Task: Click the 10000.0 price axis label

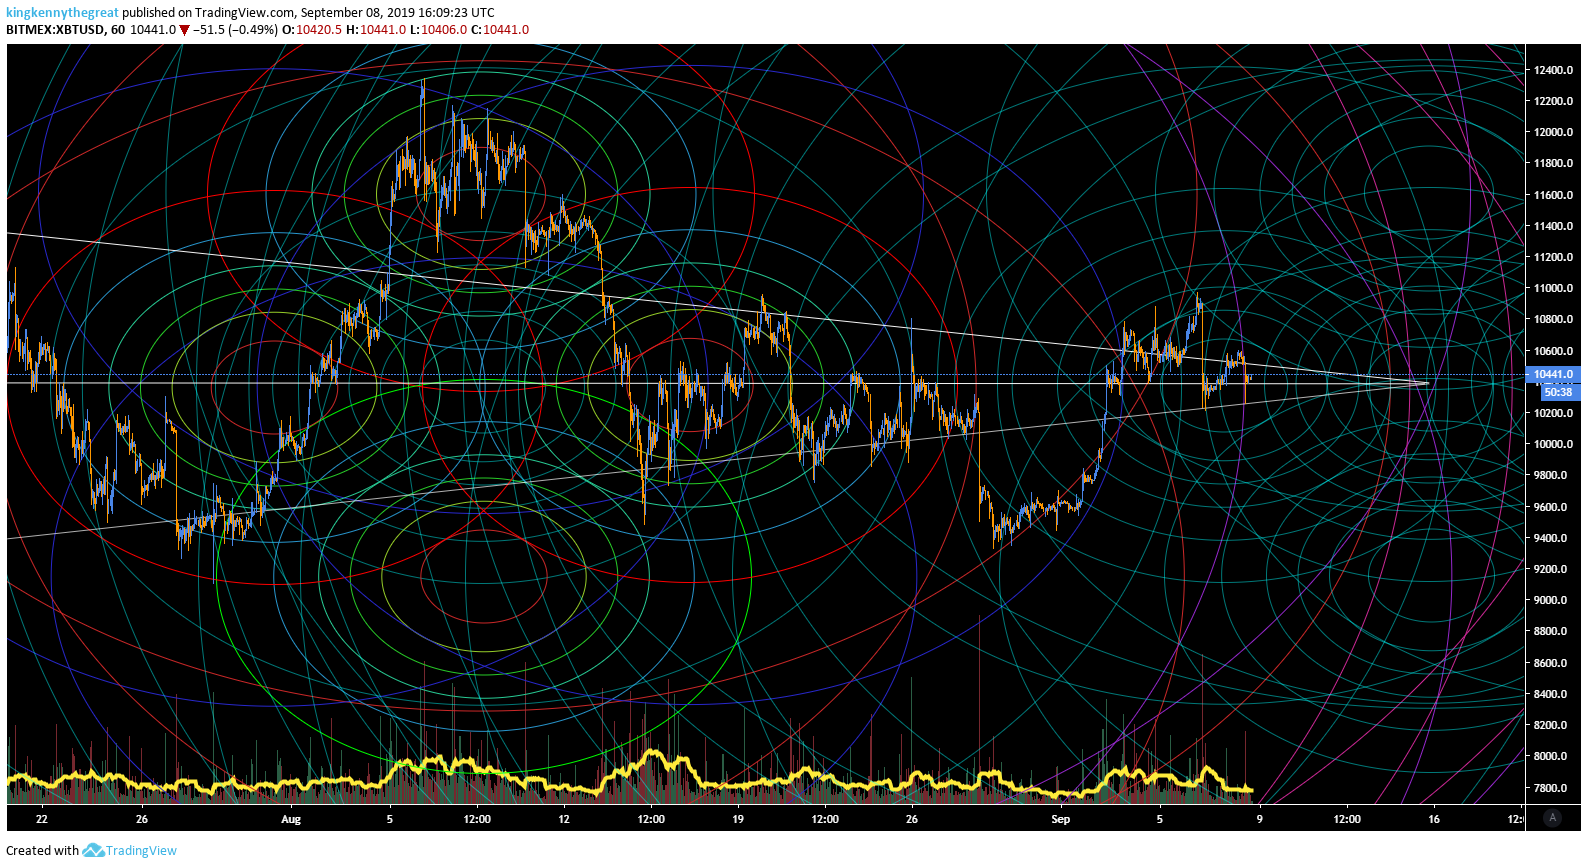Action: click(1553, 444)
